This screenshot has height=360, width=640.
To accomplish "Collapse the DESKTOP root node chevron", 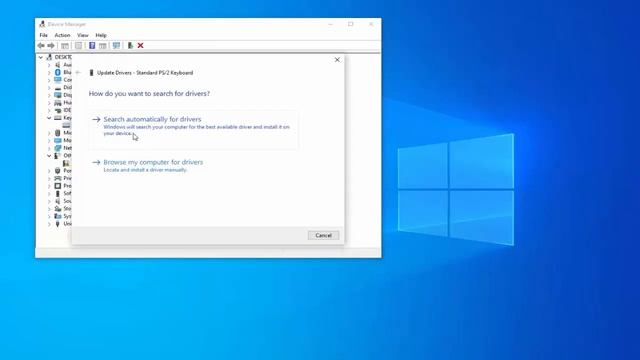I will tap(41, 57).
